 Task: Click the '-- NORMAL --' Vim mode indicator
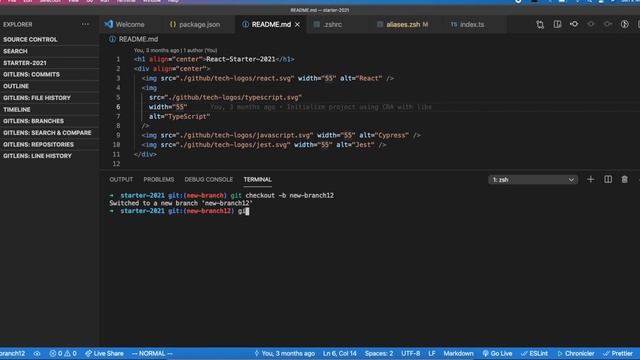[152, 353]
